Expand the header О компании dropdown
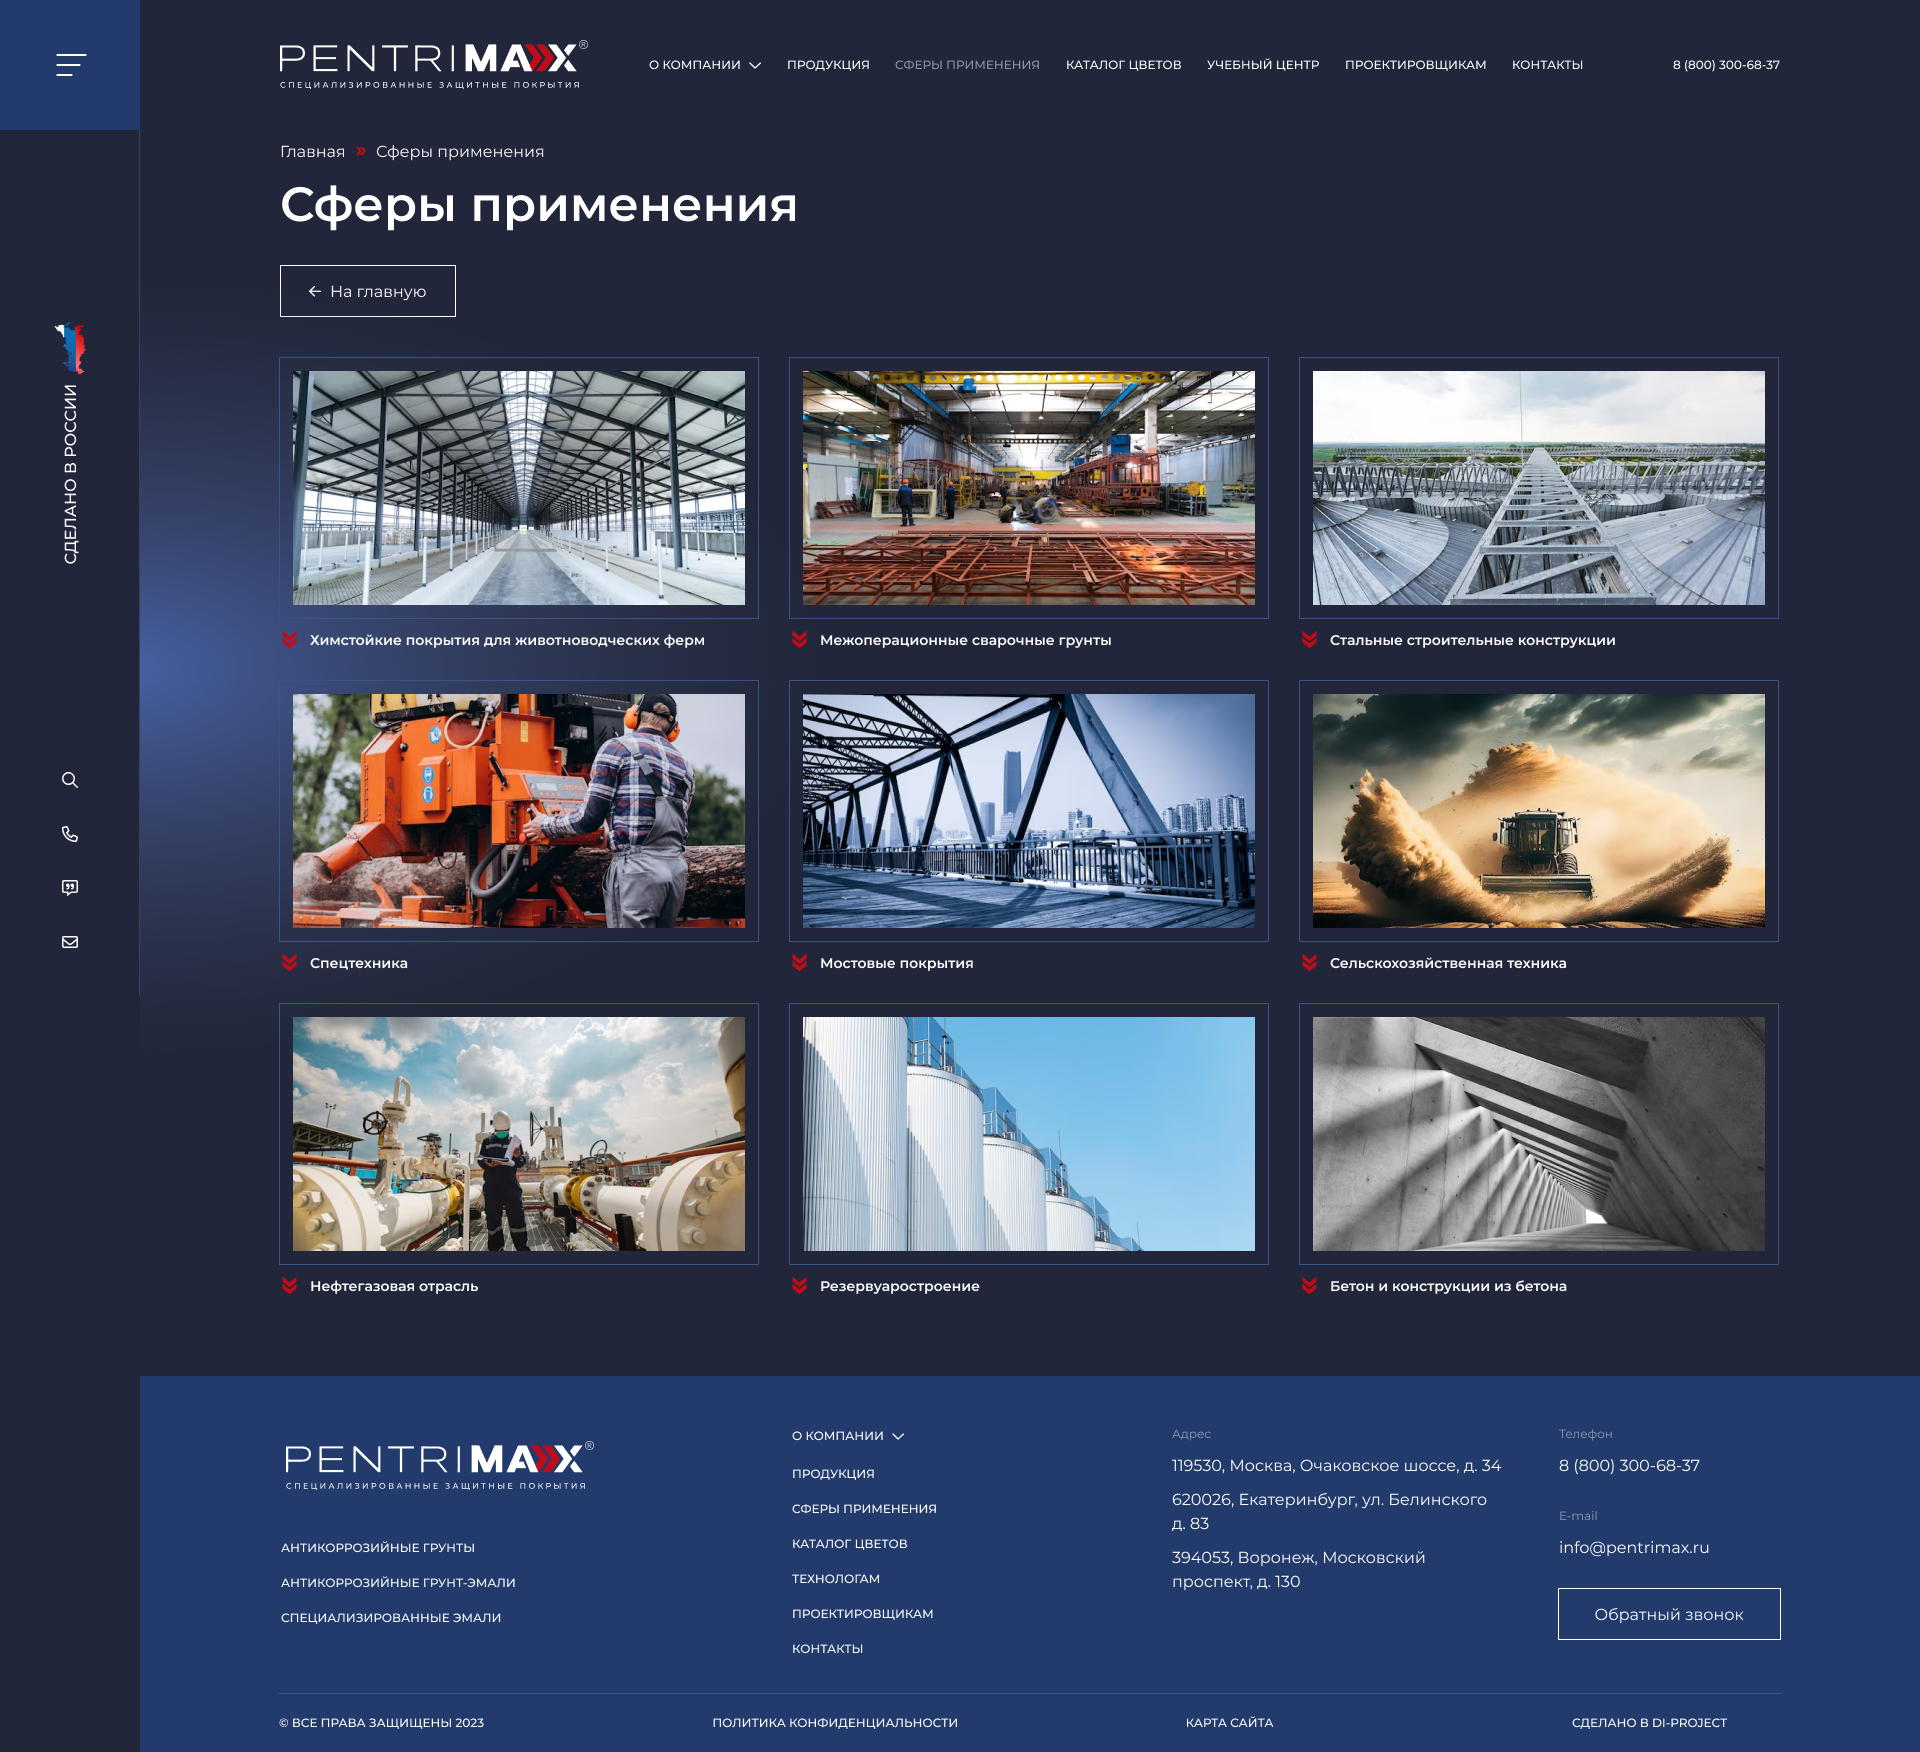 pyautogui.click(x=704, y=65)
